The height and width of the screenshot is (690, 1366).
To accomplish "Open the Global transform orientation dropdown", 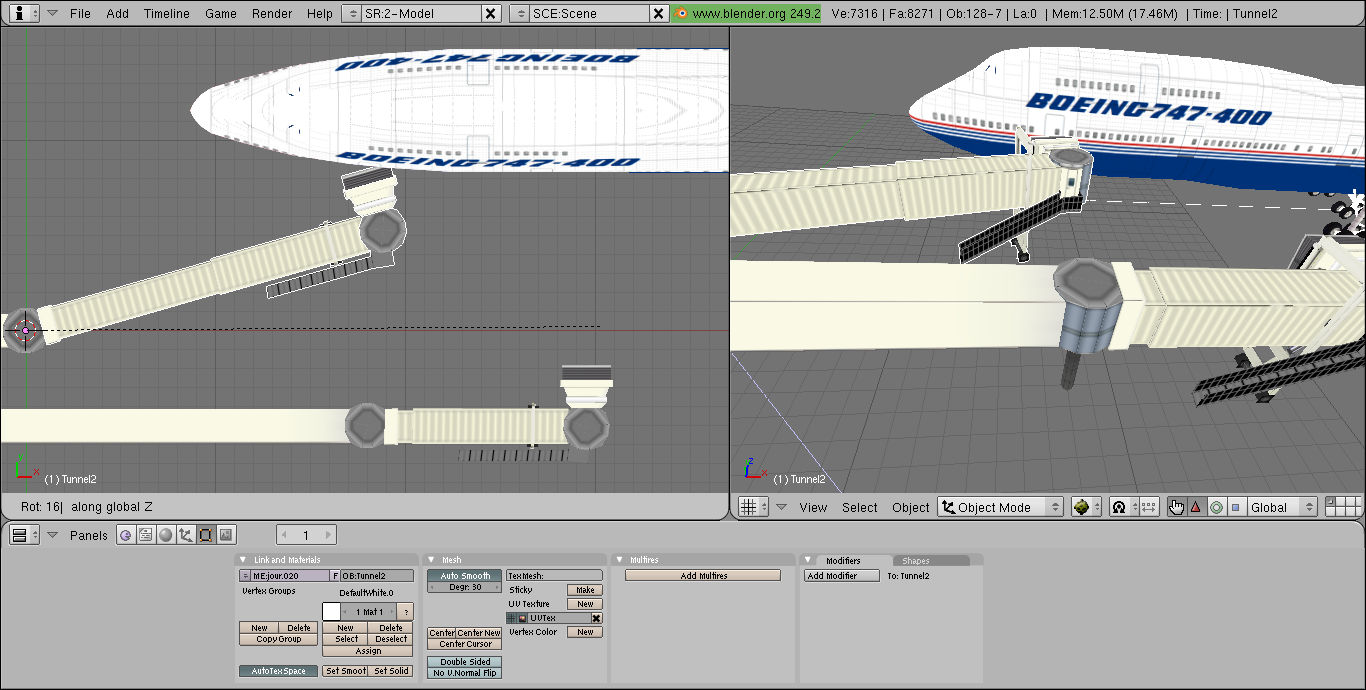I will pyautogui.click(x=1283, y=507).
